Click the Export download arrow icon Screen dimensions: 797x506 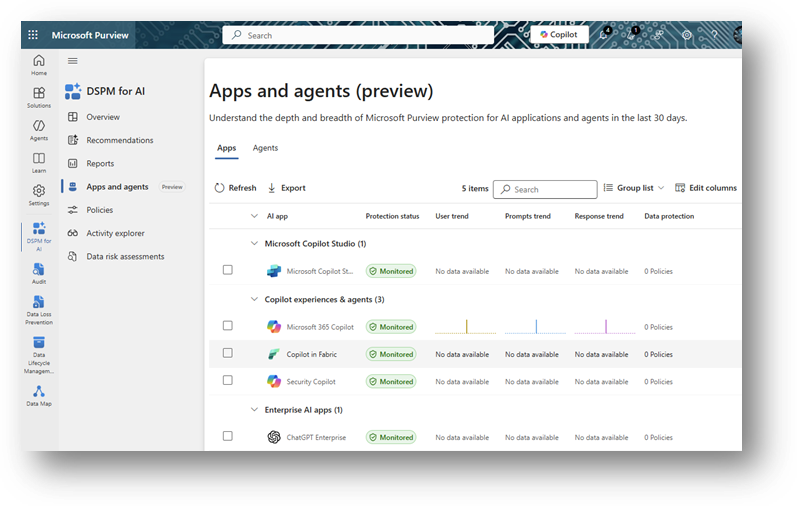coord(271,188)
